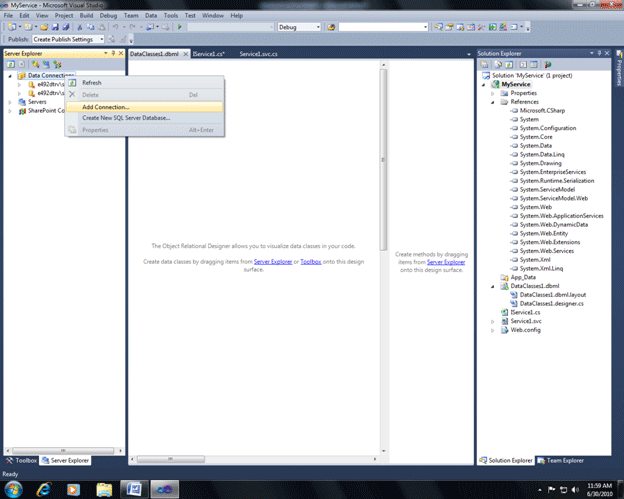
Task: Click designer vertical scrollbar thumb
Action: (x=383, y=160)
